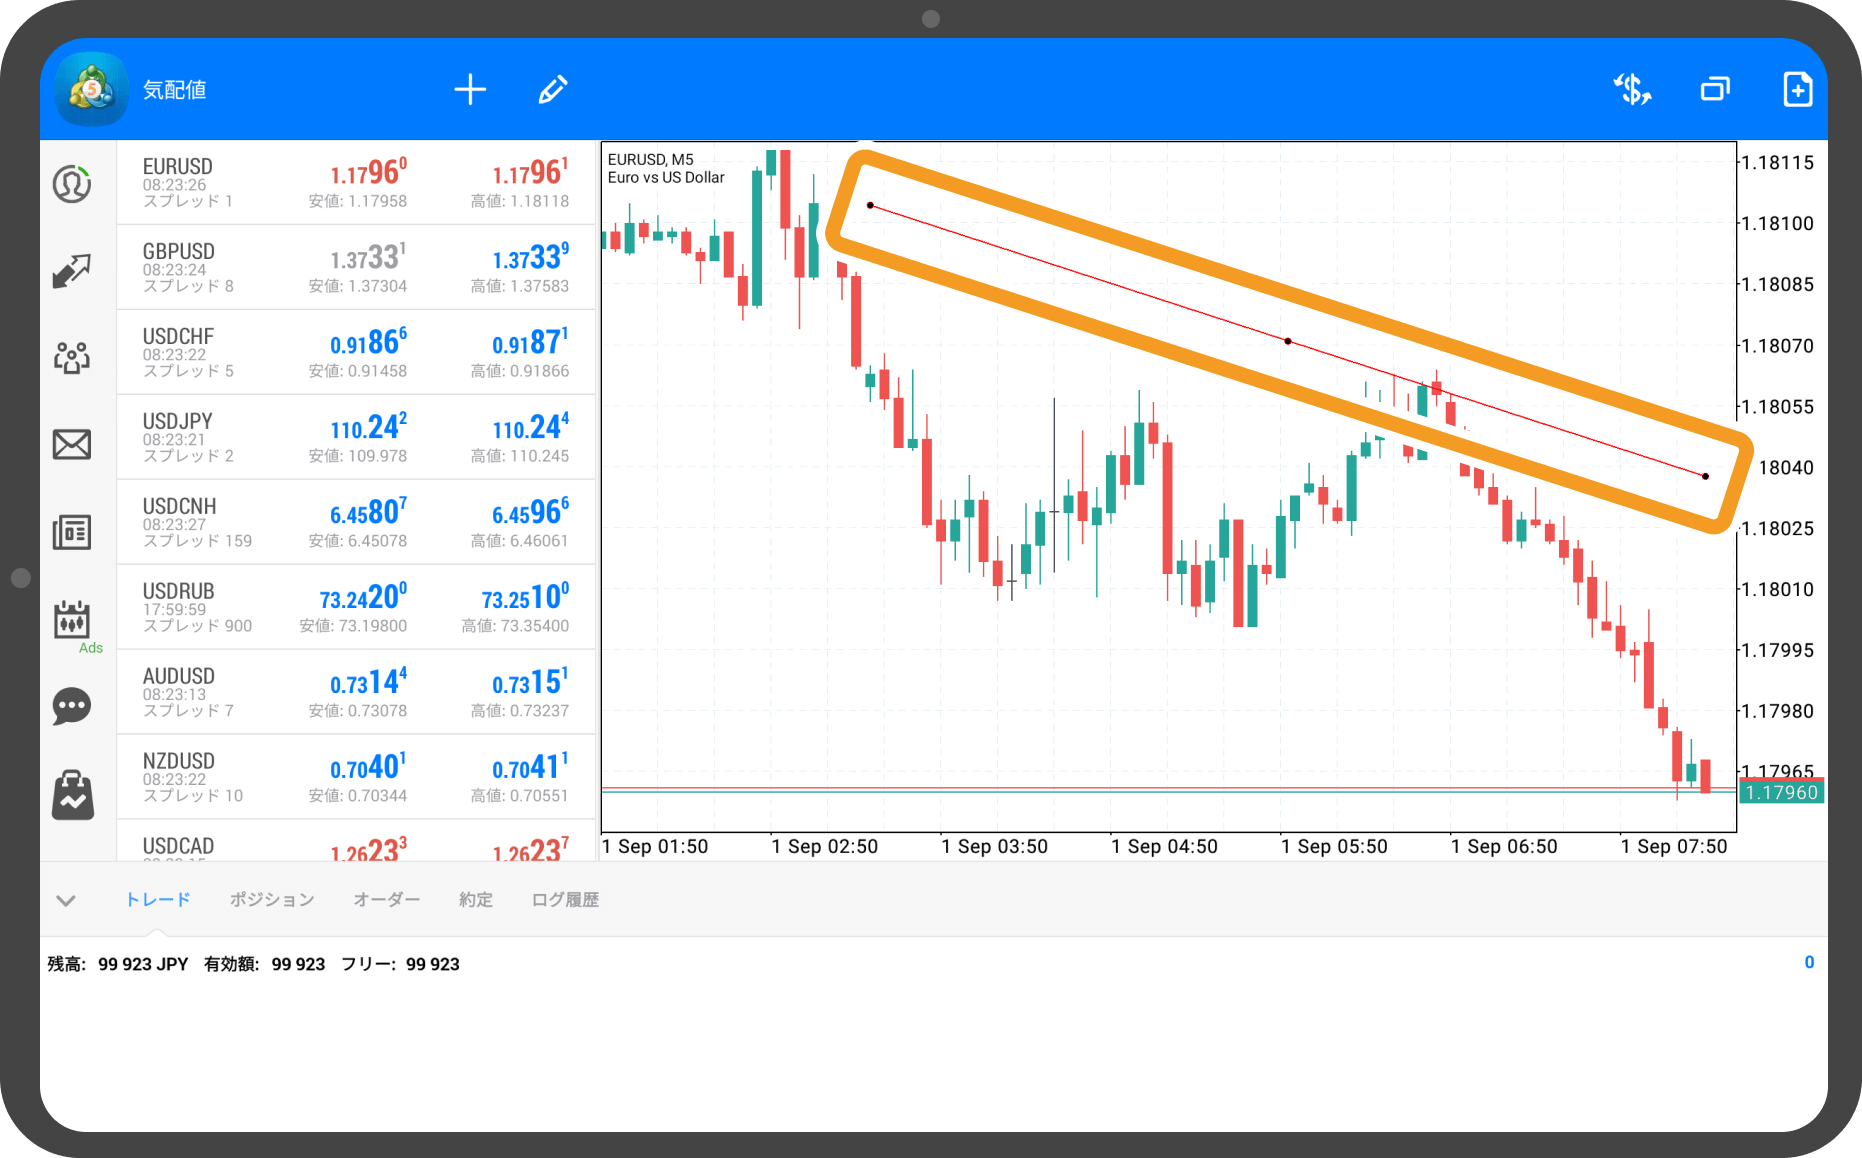Tap GBPUSD ask price 1.37339

[530, 257]
